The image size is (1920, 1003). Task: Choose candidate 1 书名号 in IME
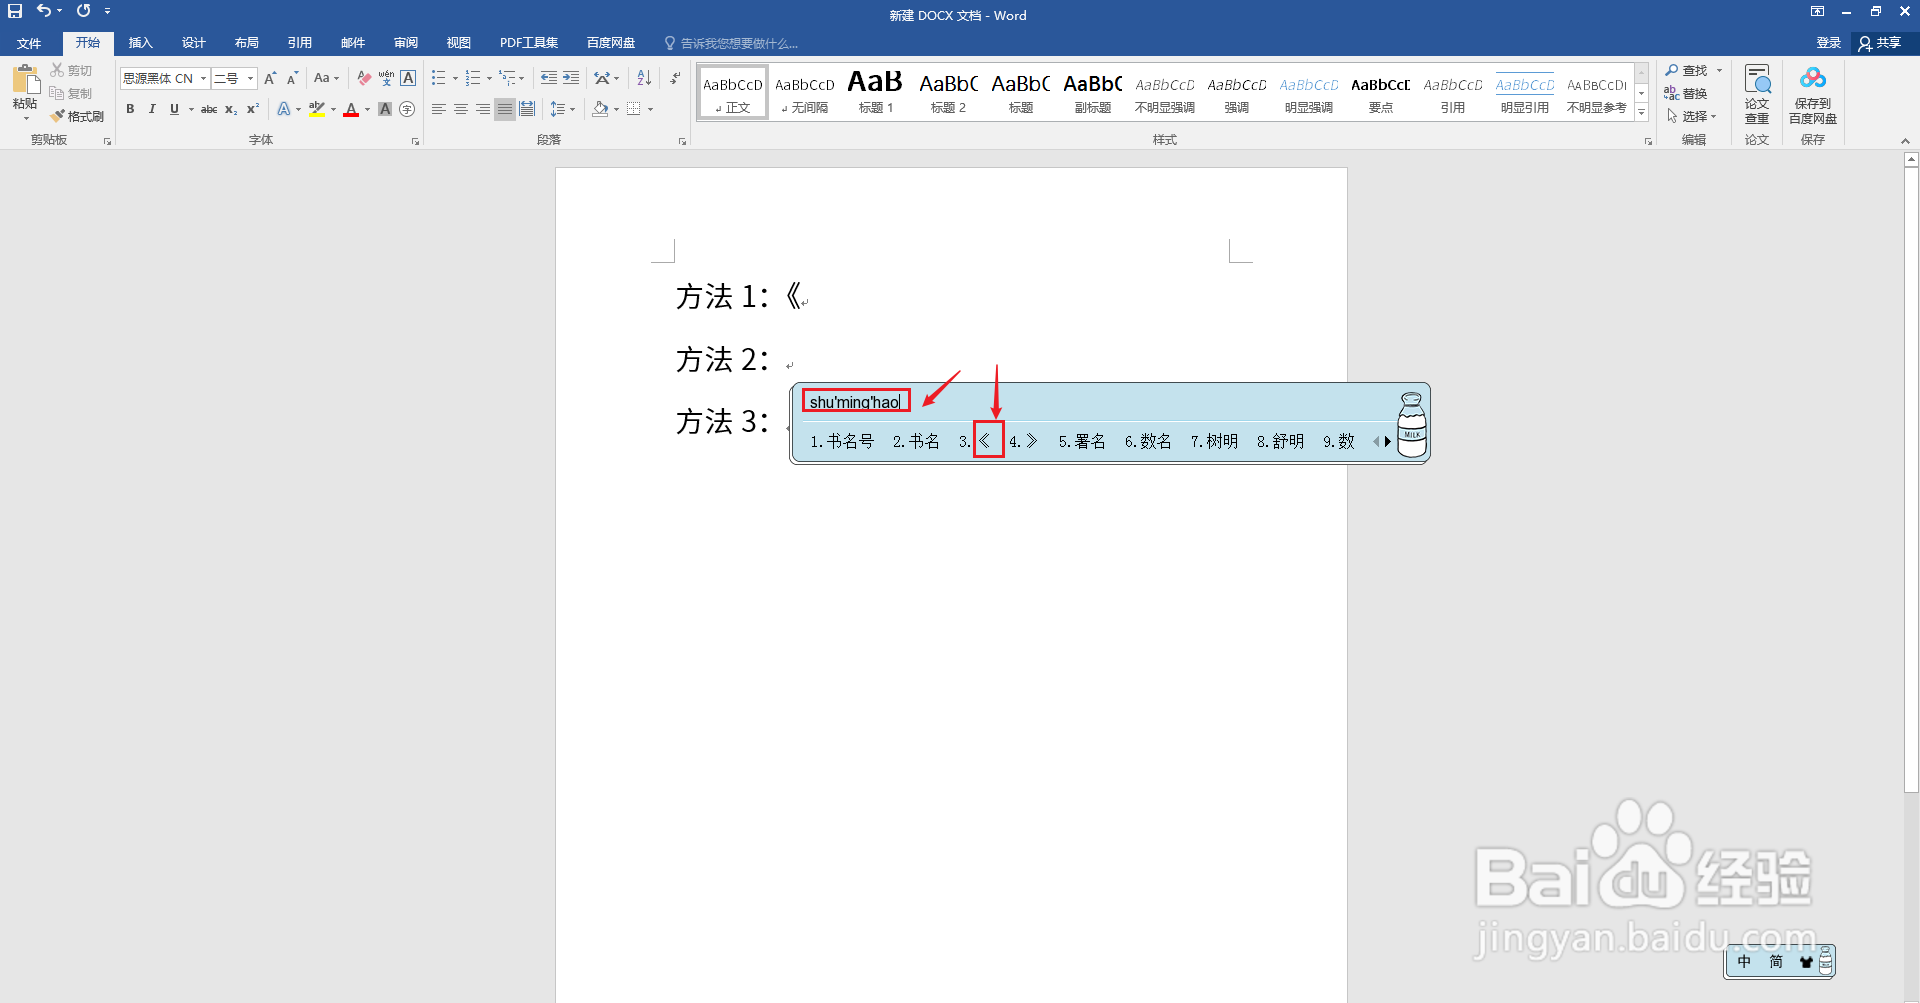point(842,441)
